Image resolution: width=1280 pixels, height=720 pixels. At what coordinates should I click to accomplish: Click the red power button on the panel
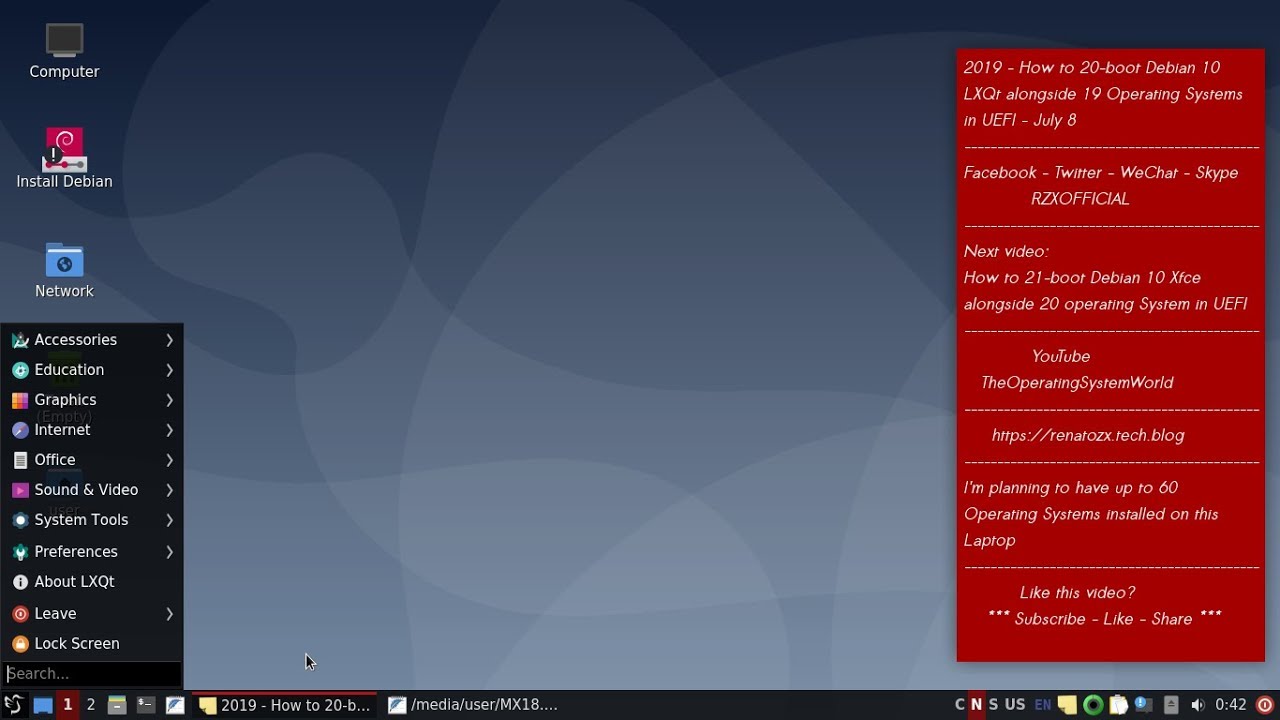tap(1265, 705)
